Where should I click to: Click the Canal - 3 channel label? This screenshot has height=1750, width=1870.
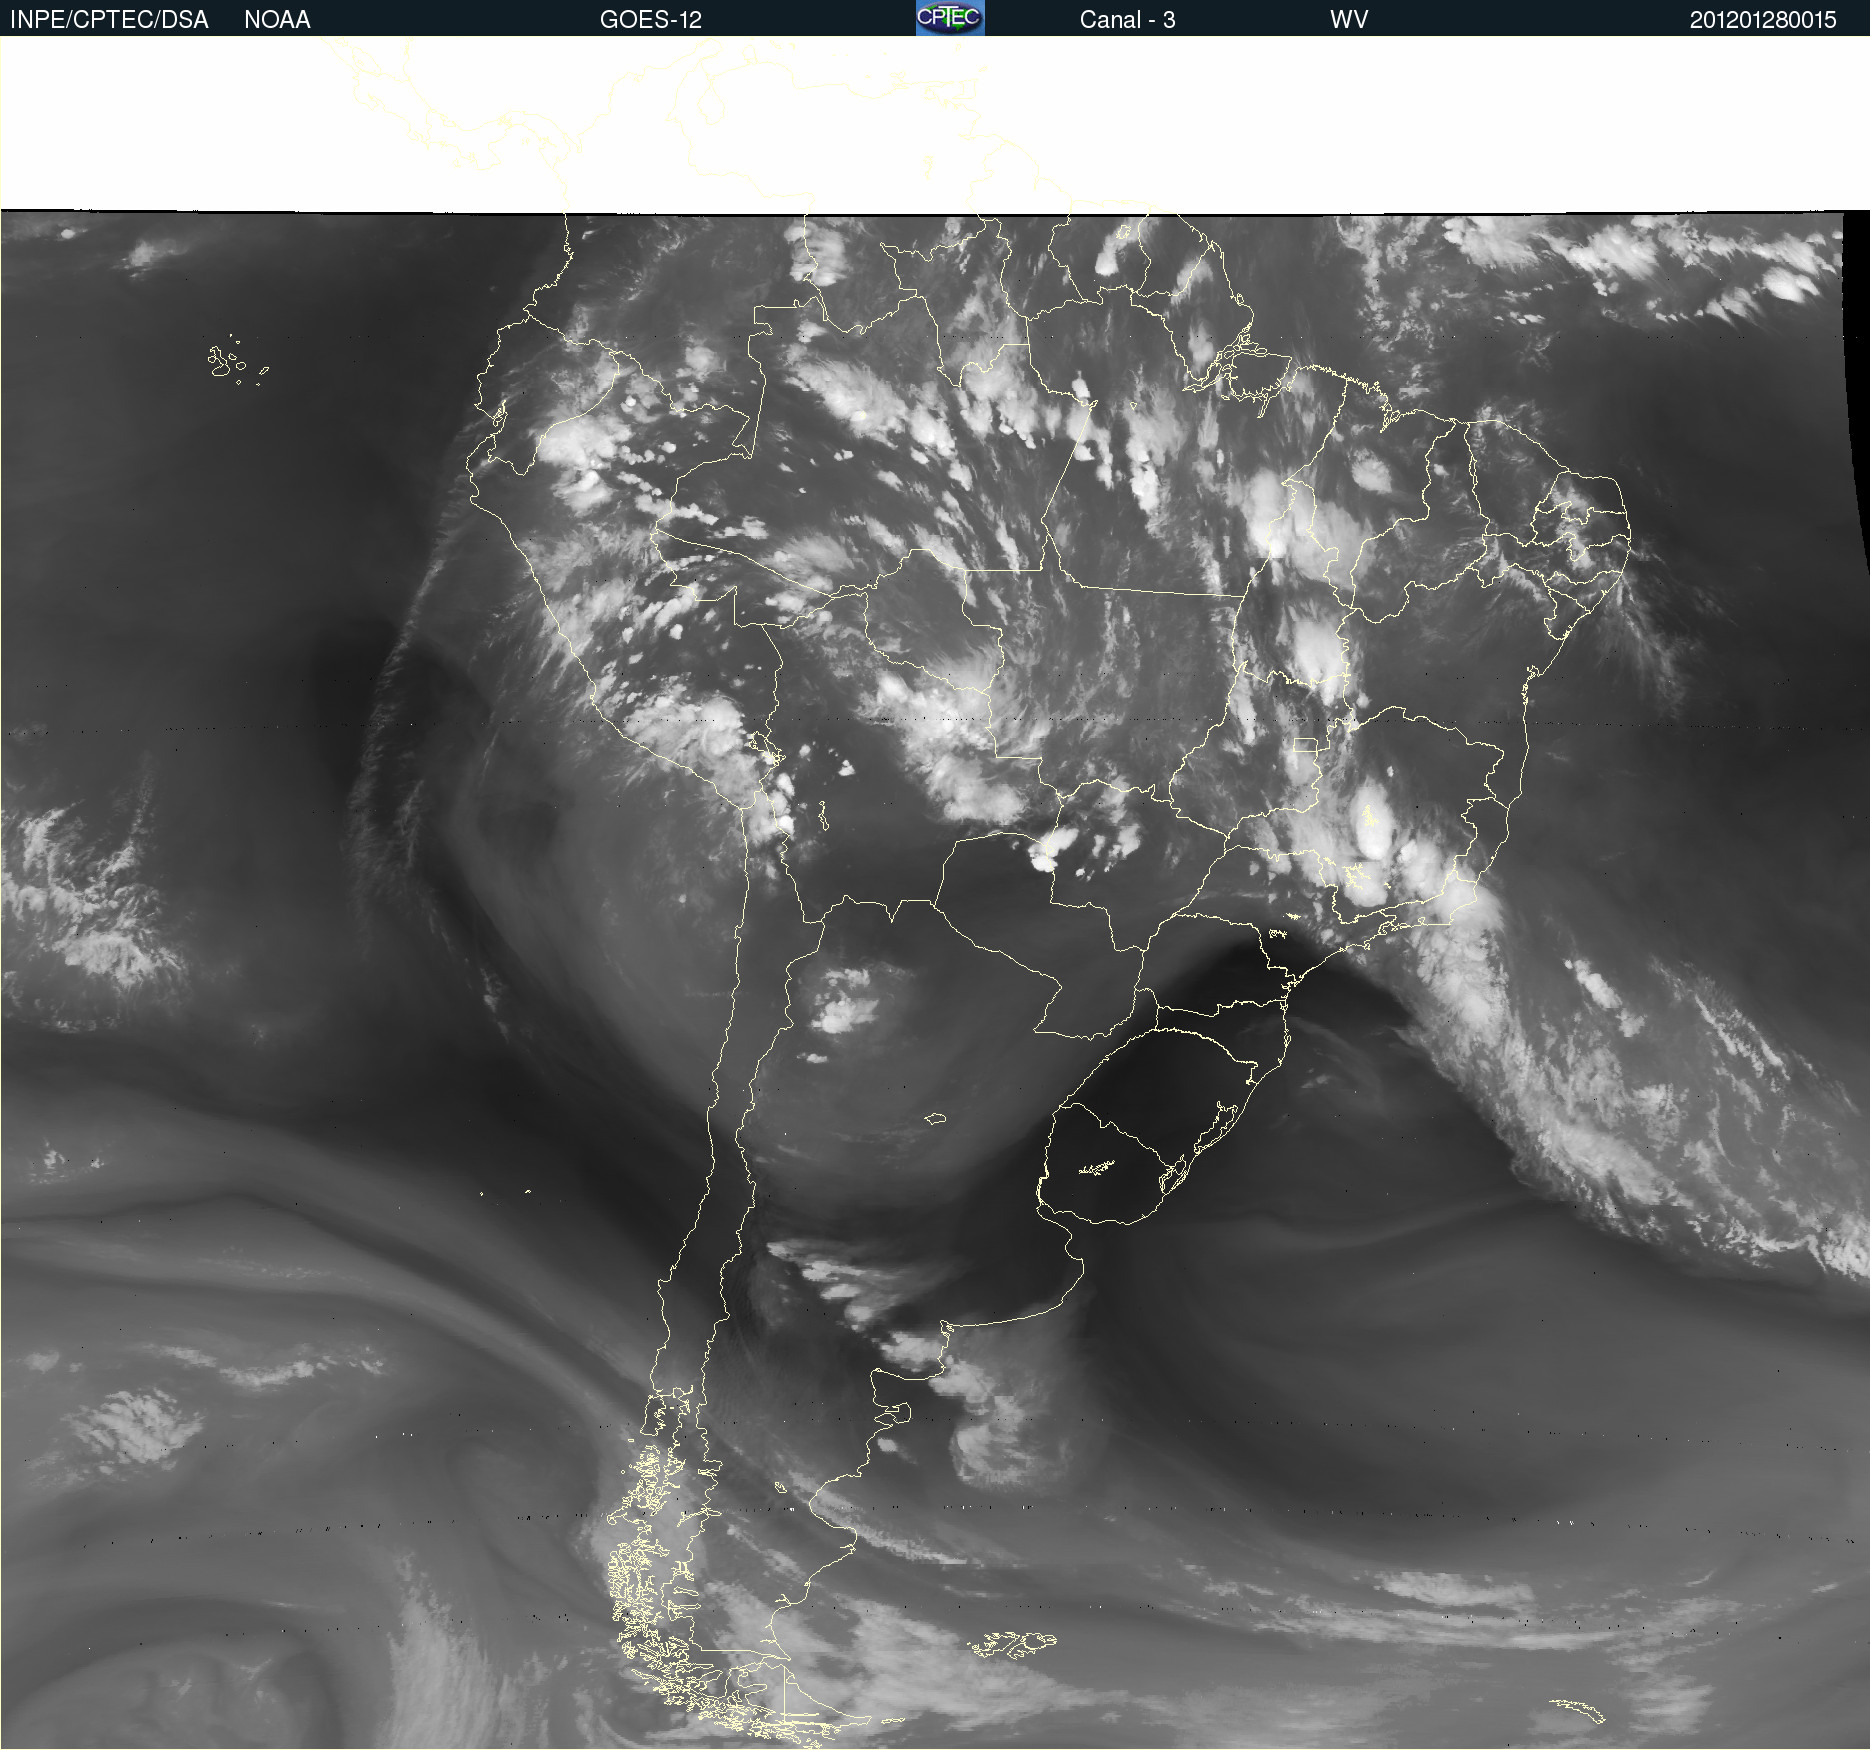point(1127,20)
